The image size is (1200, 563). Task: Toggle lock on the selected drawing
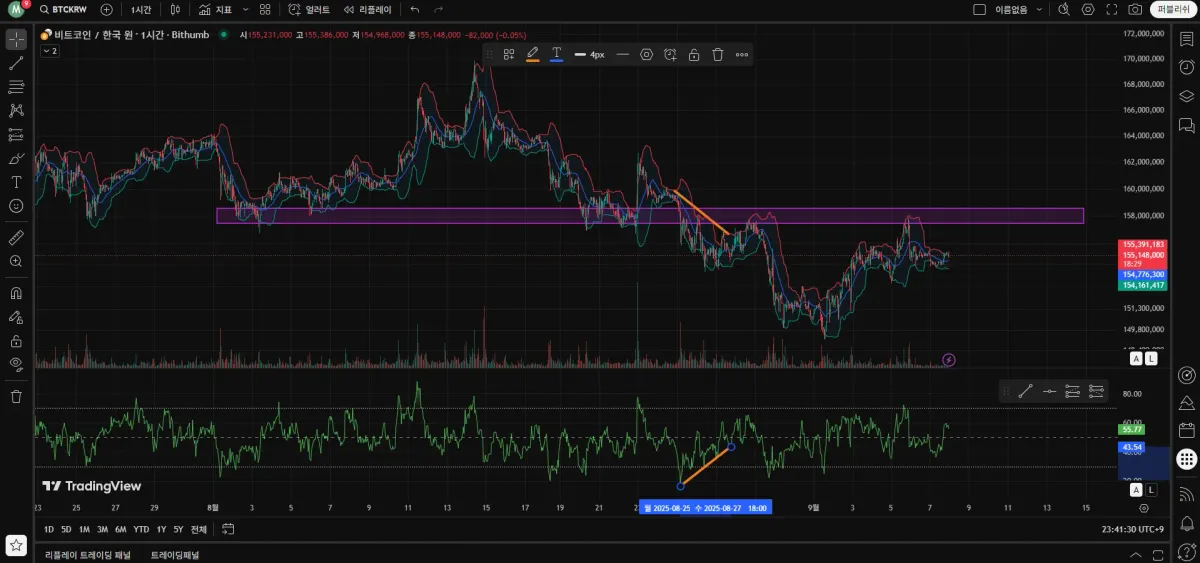(693, 54)
